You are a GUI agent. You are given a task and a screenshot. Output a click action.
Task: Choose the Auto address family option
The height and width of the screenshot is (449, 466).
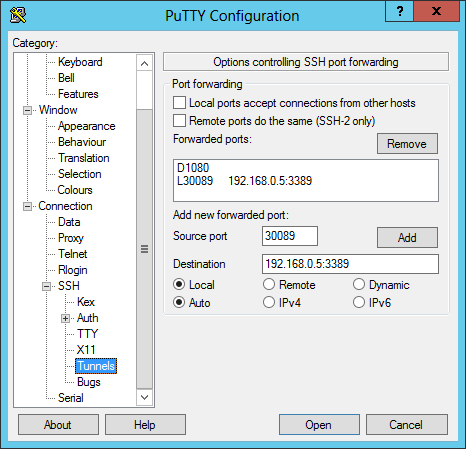coord(179,302)
